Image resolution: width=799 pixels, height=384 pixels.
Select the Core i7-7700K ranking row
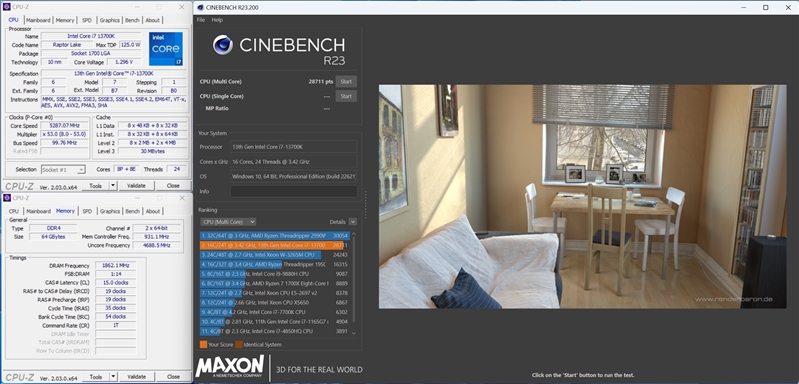(275, 312)
